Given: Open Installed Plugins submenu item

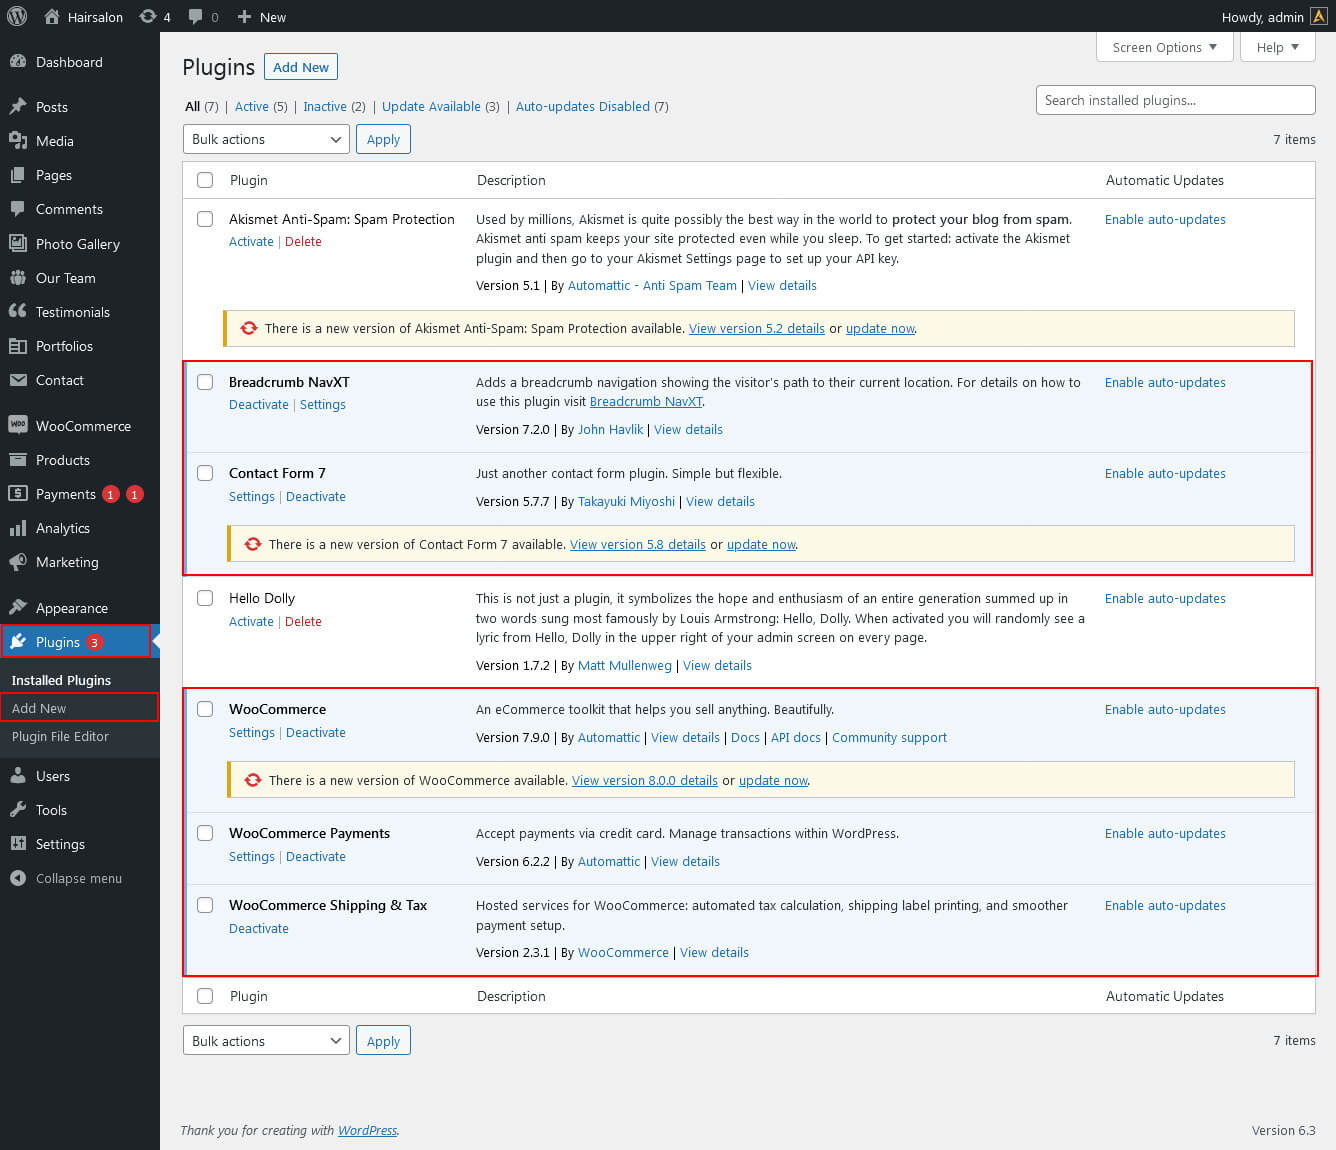Looking at the screenshot, I should pyautogui.click(x=62, y=680).
